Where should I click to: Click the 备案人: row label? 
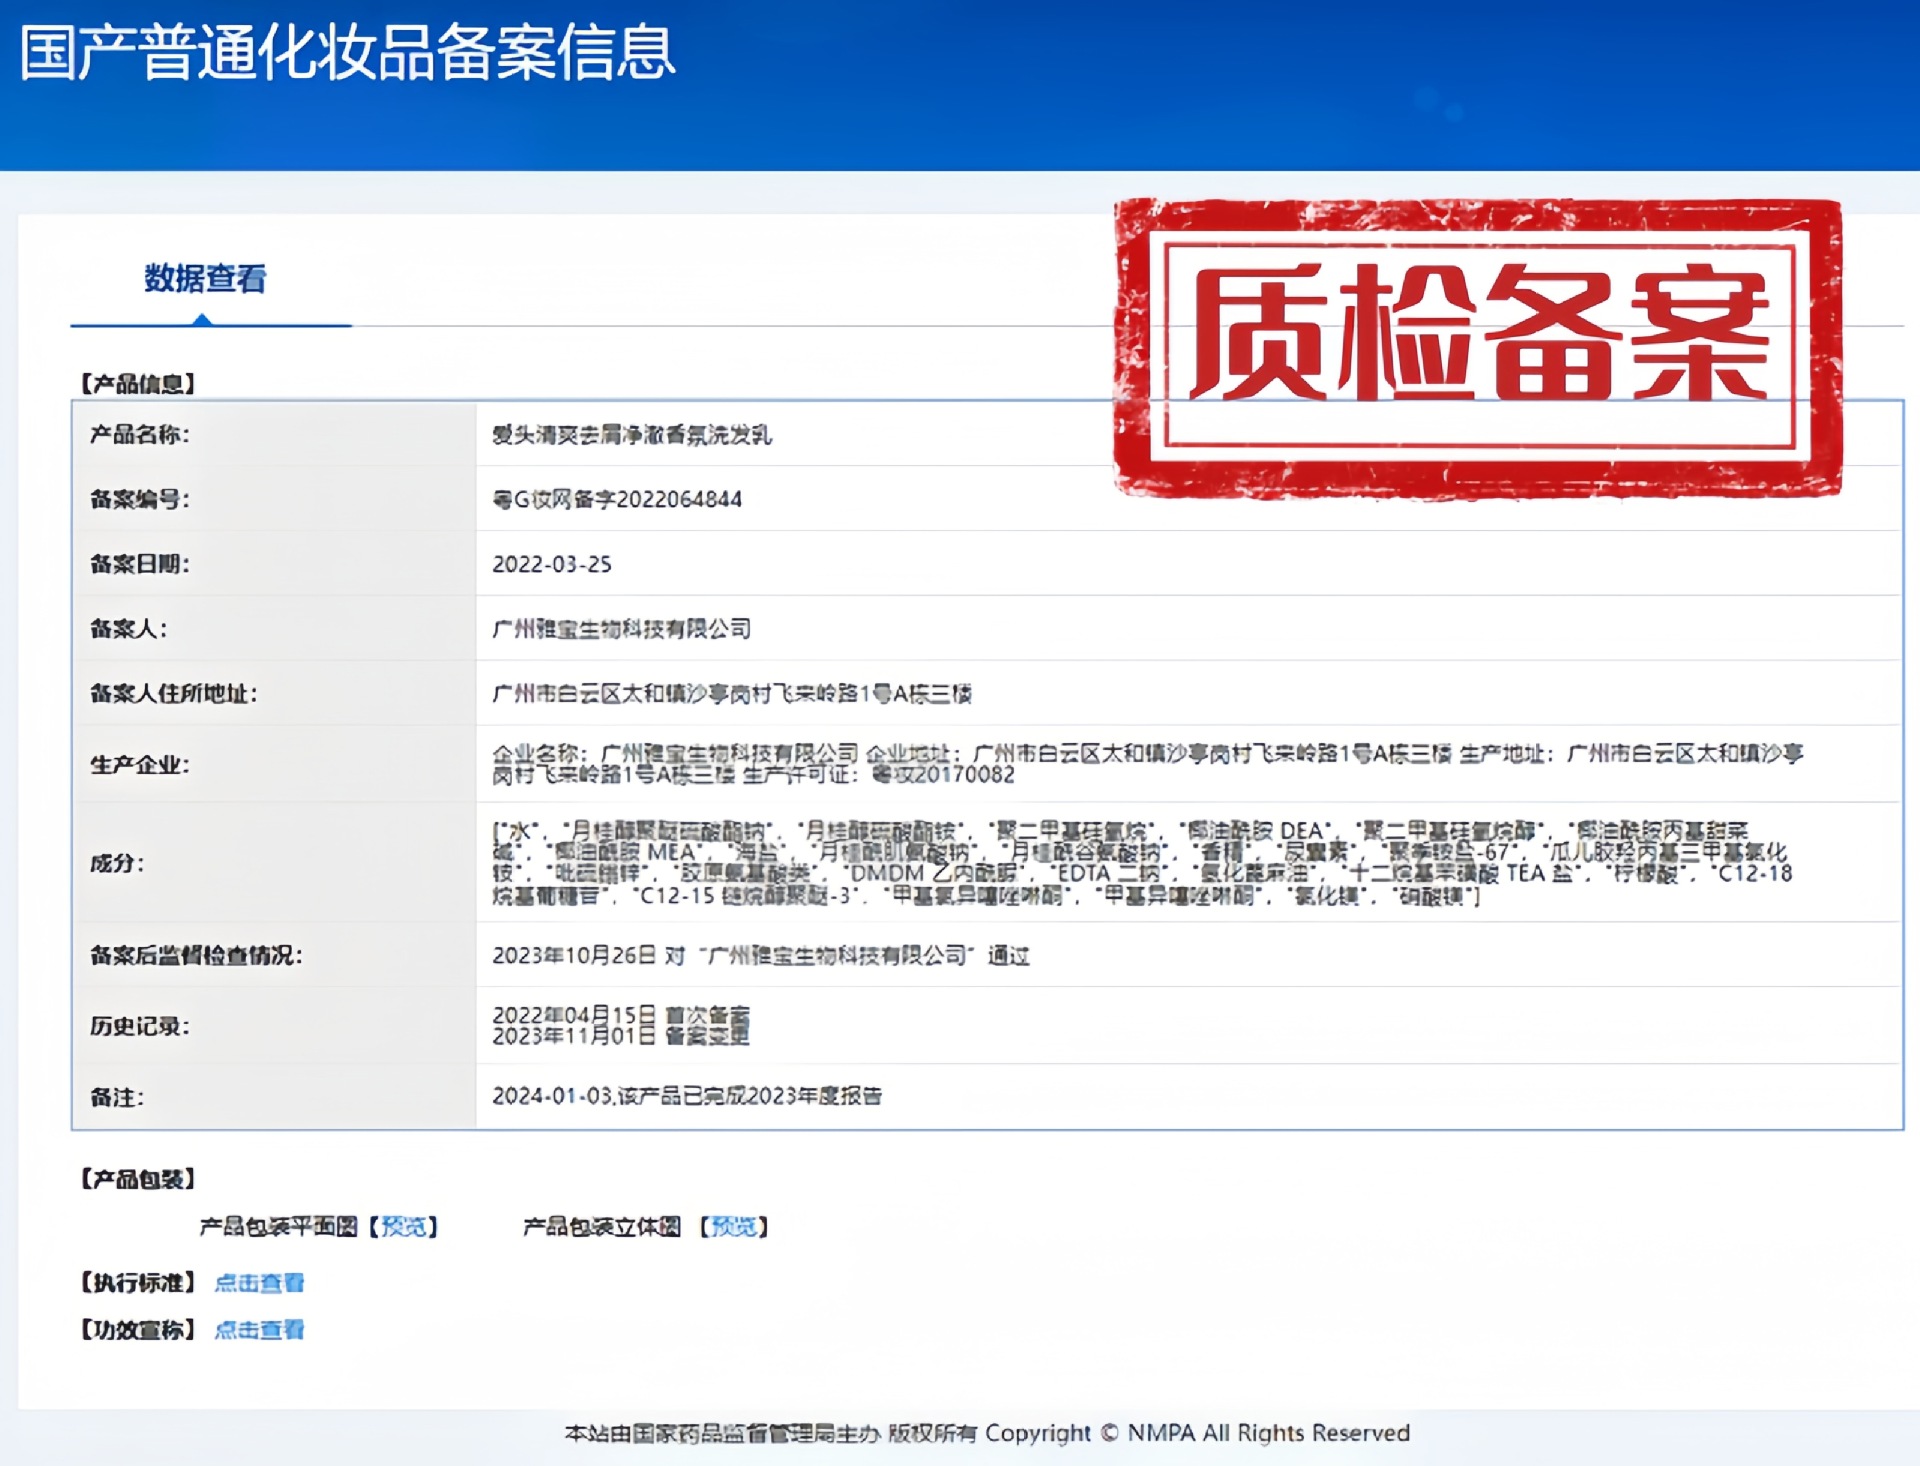point(128,628)
